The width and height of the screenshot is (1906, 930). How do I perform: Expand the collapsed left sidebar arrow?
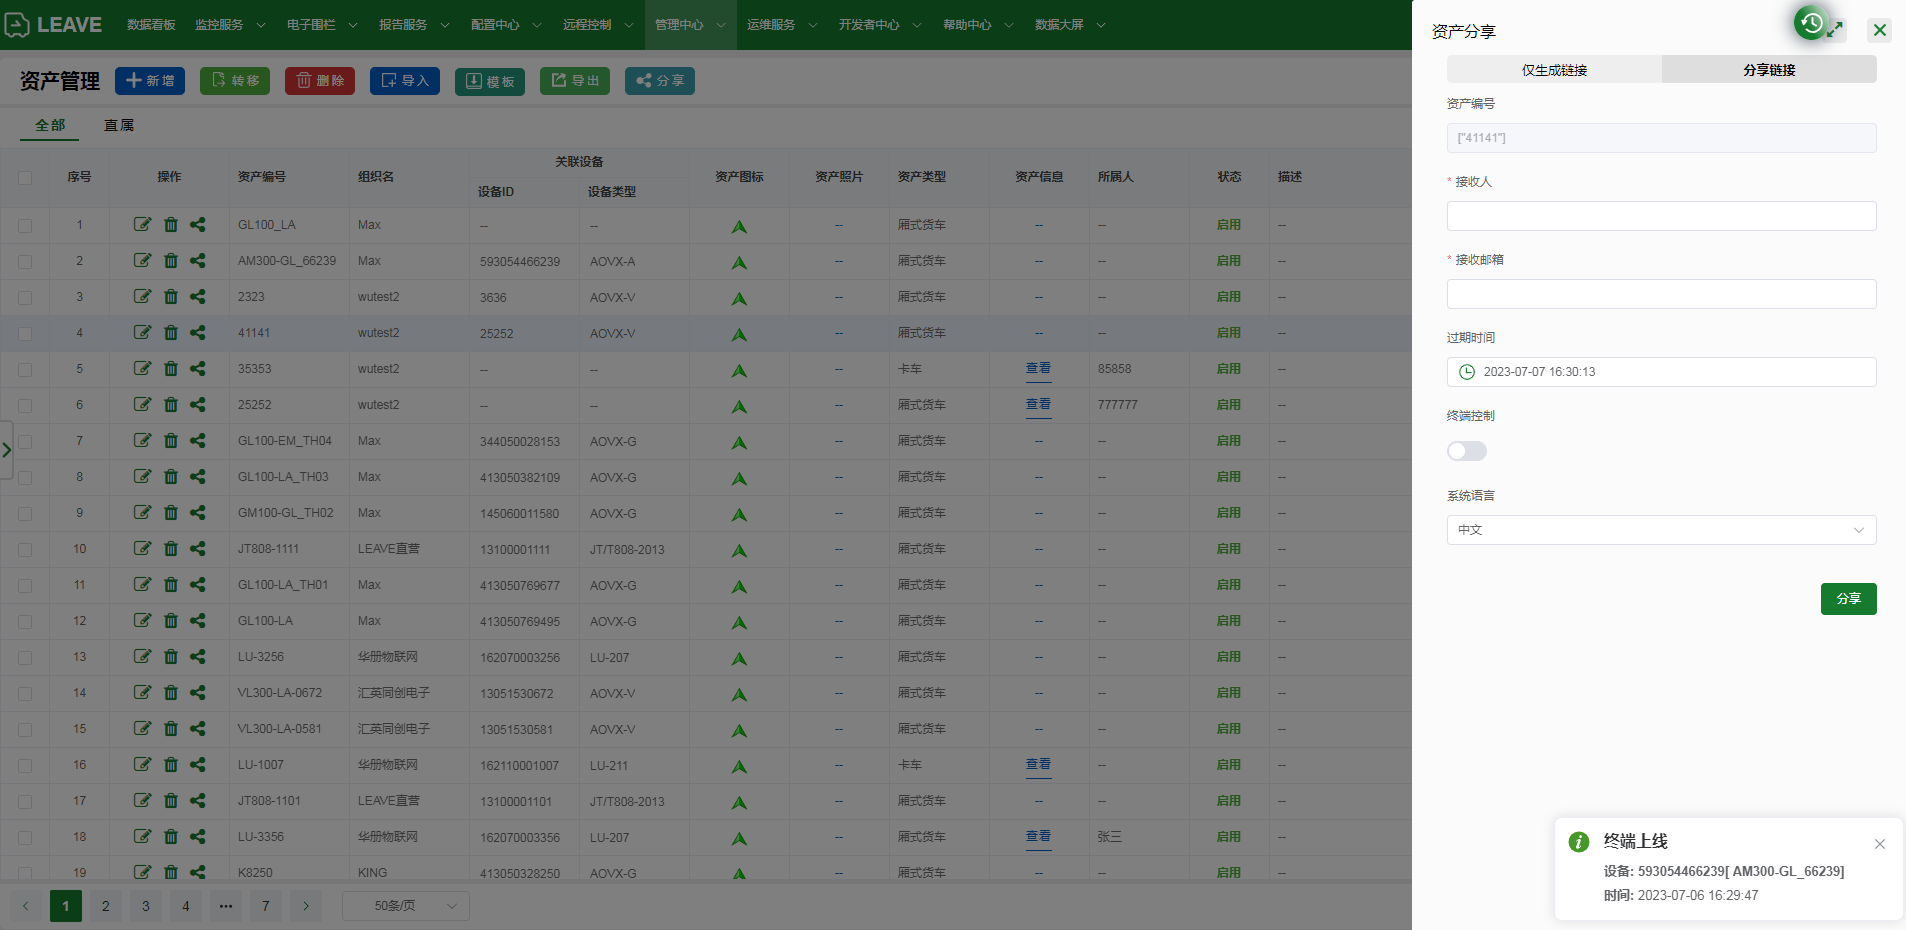pos(7,450)
